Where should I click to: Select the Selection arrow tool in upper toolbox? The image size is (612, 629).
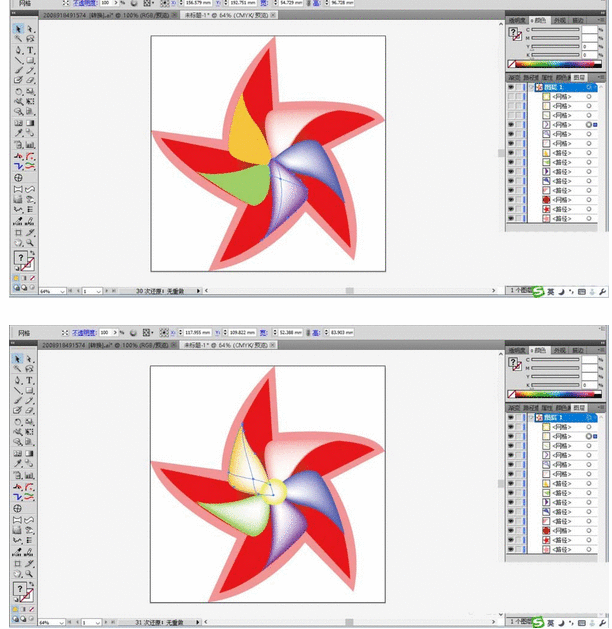coord(19,29)
